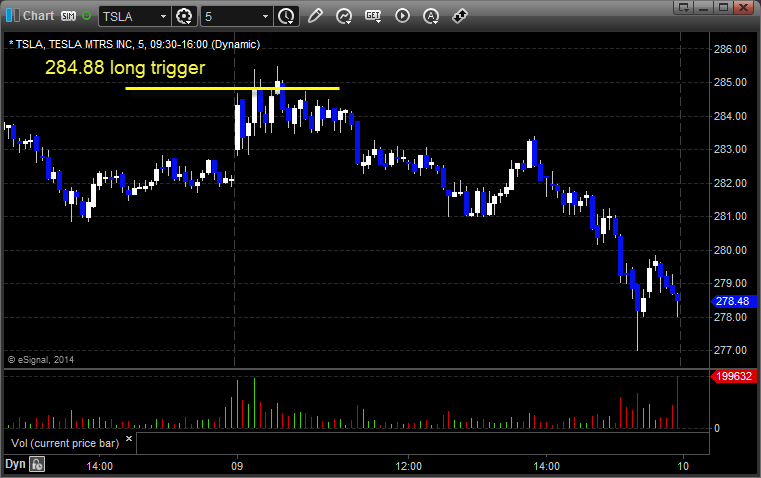
Task: Click the bar replay play button
Action: click(402, 16)
